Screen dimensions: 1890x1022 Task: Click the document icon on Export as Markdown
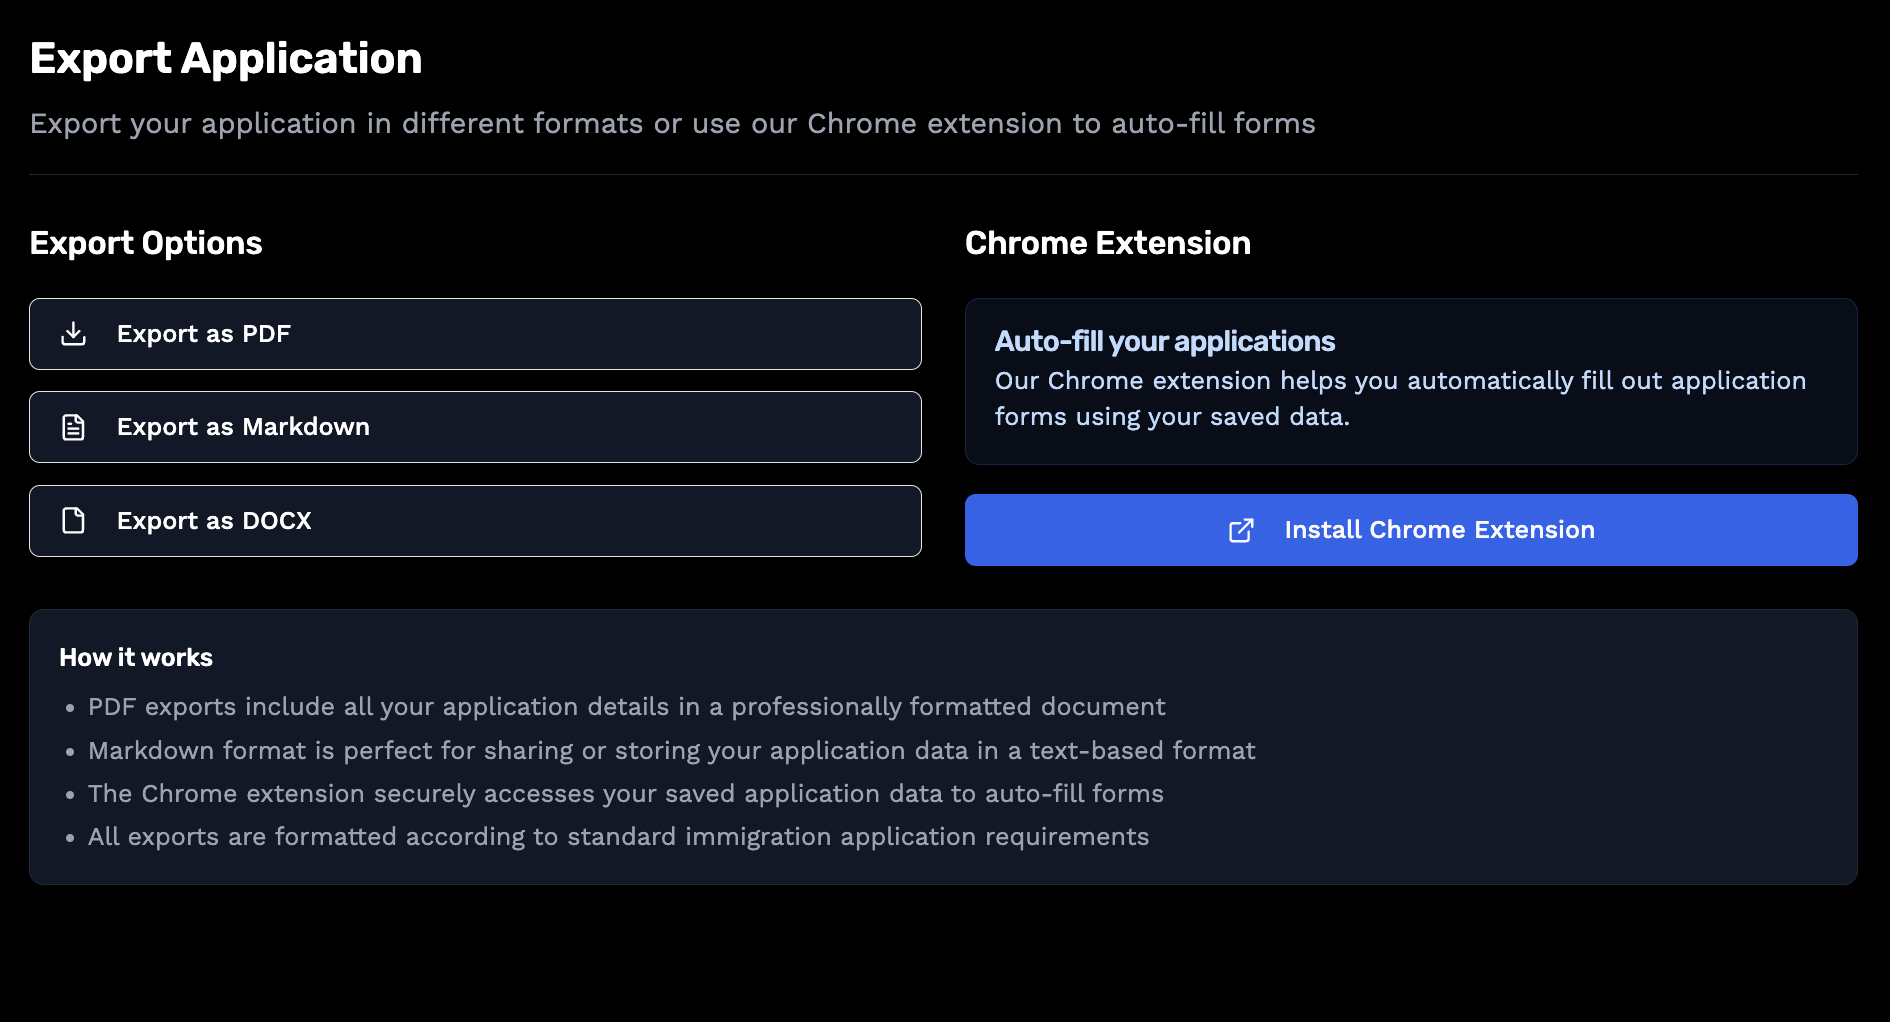click(72, 427)
